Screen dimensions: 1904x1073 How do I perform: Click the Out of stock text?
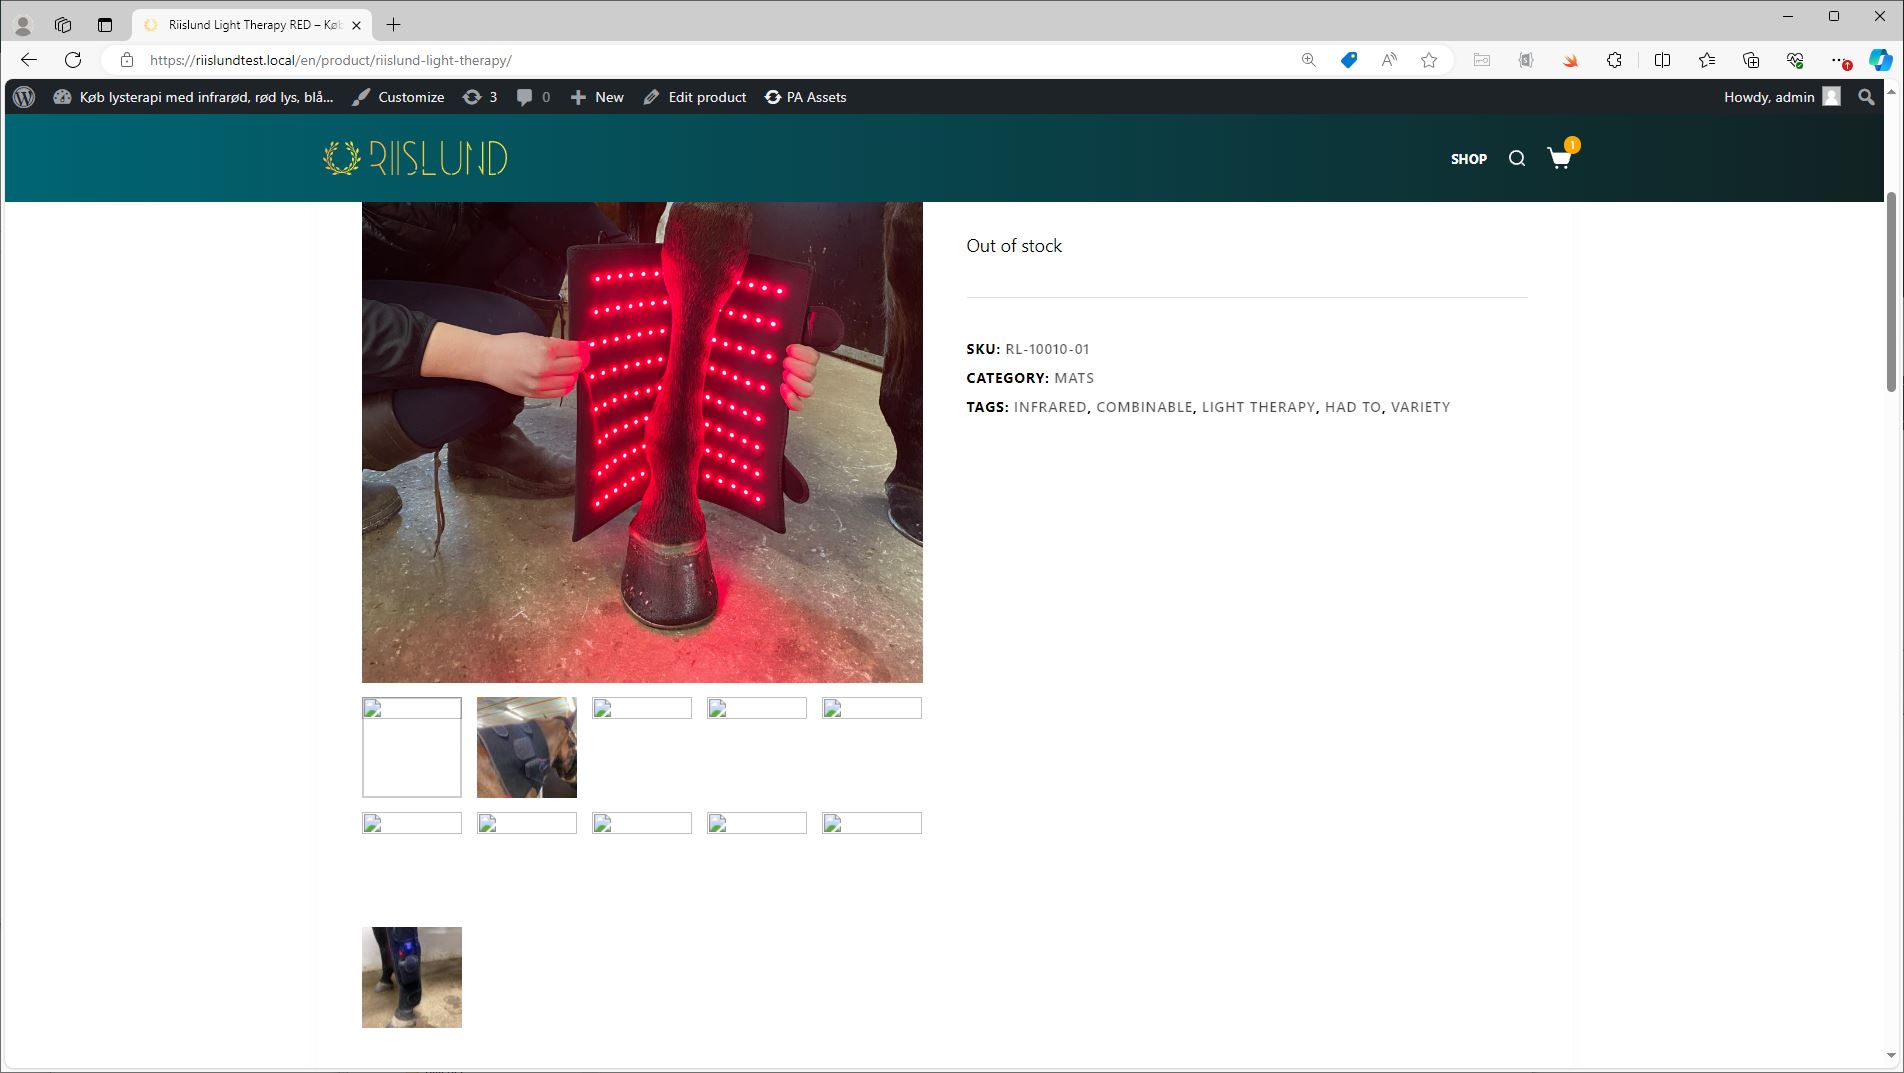click(x=1014, y=246)
